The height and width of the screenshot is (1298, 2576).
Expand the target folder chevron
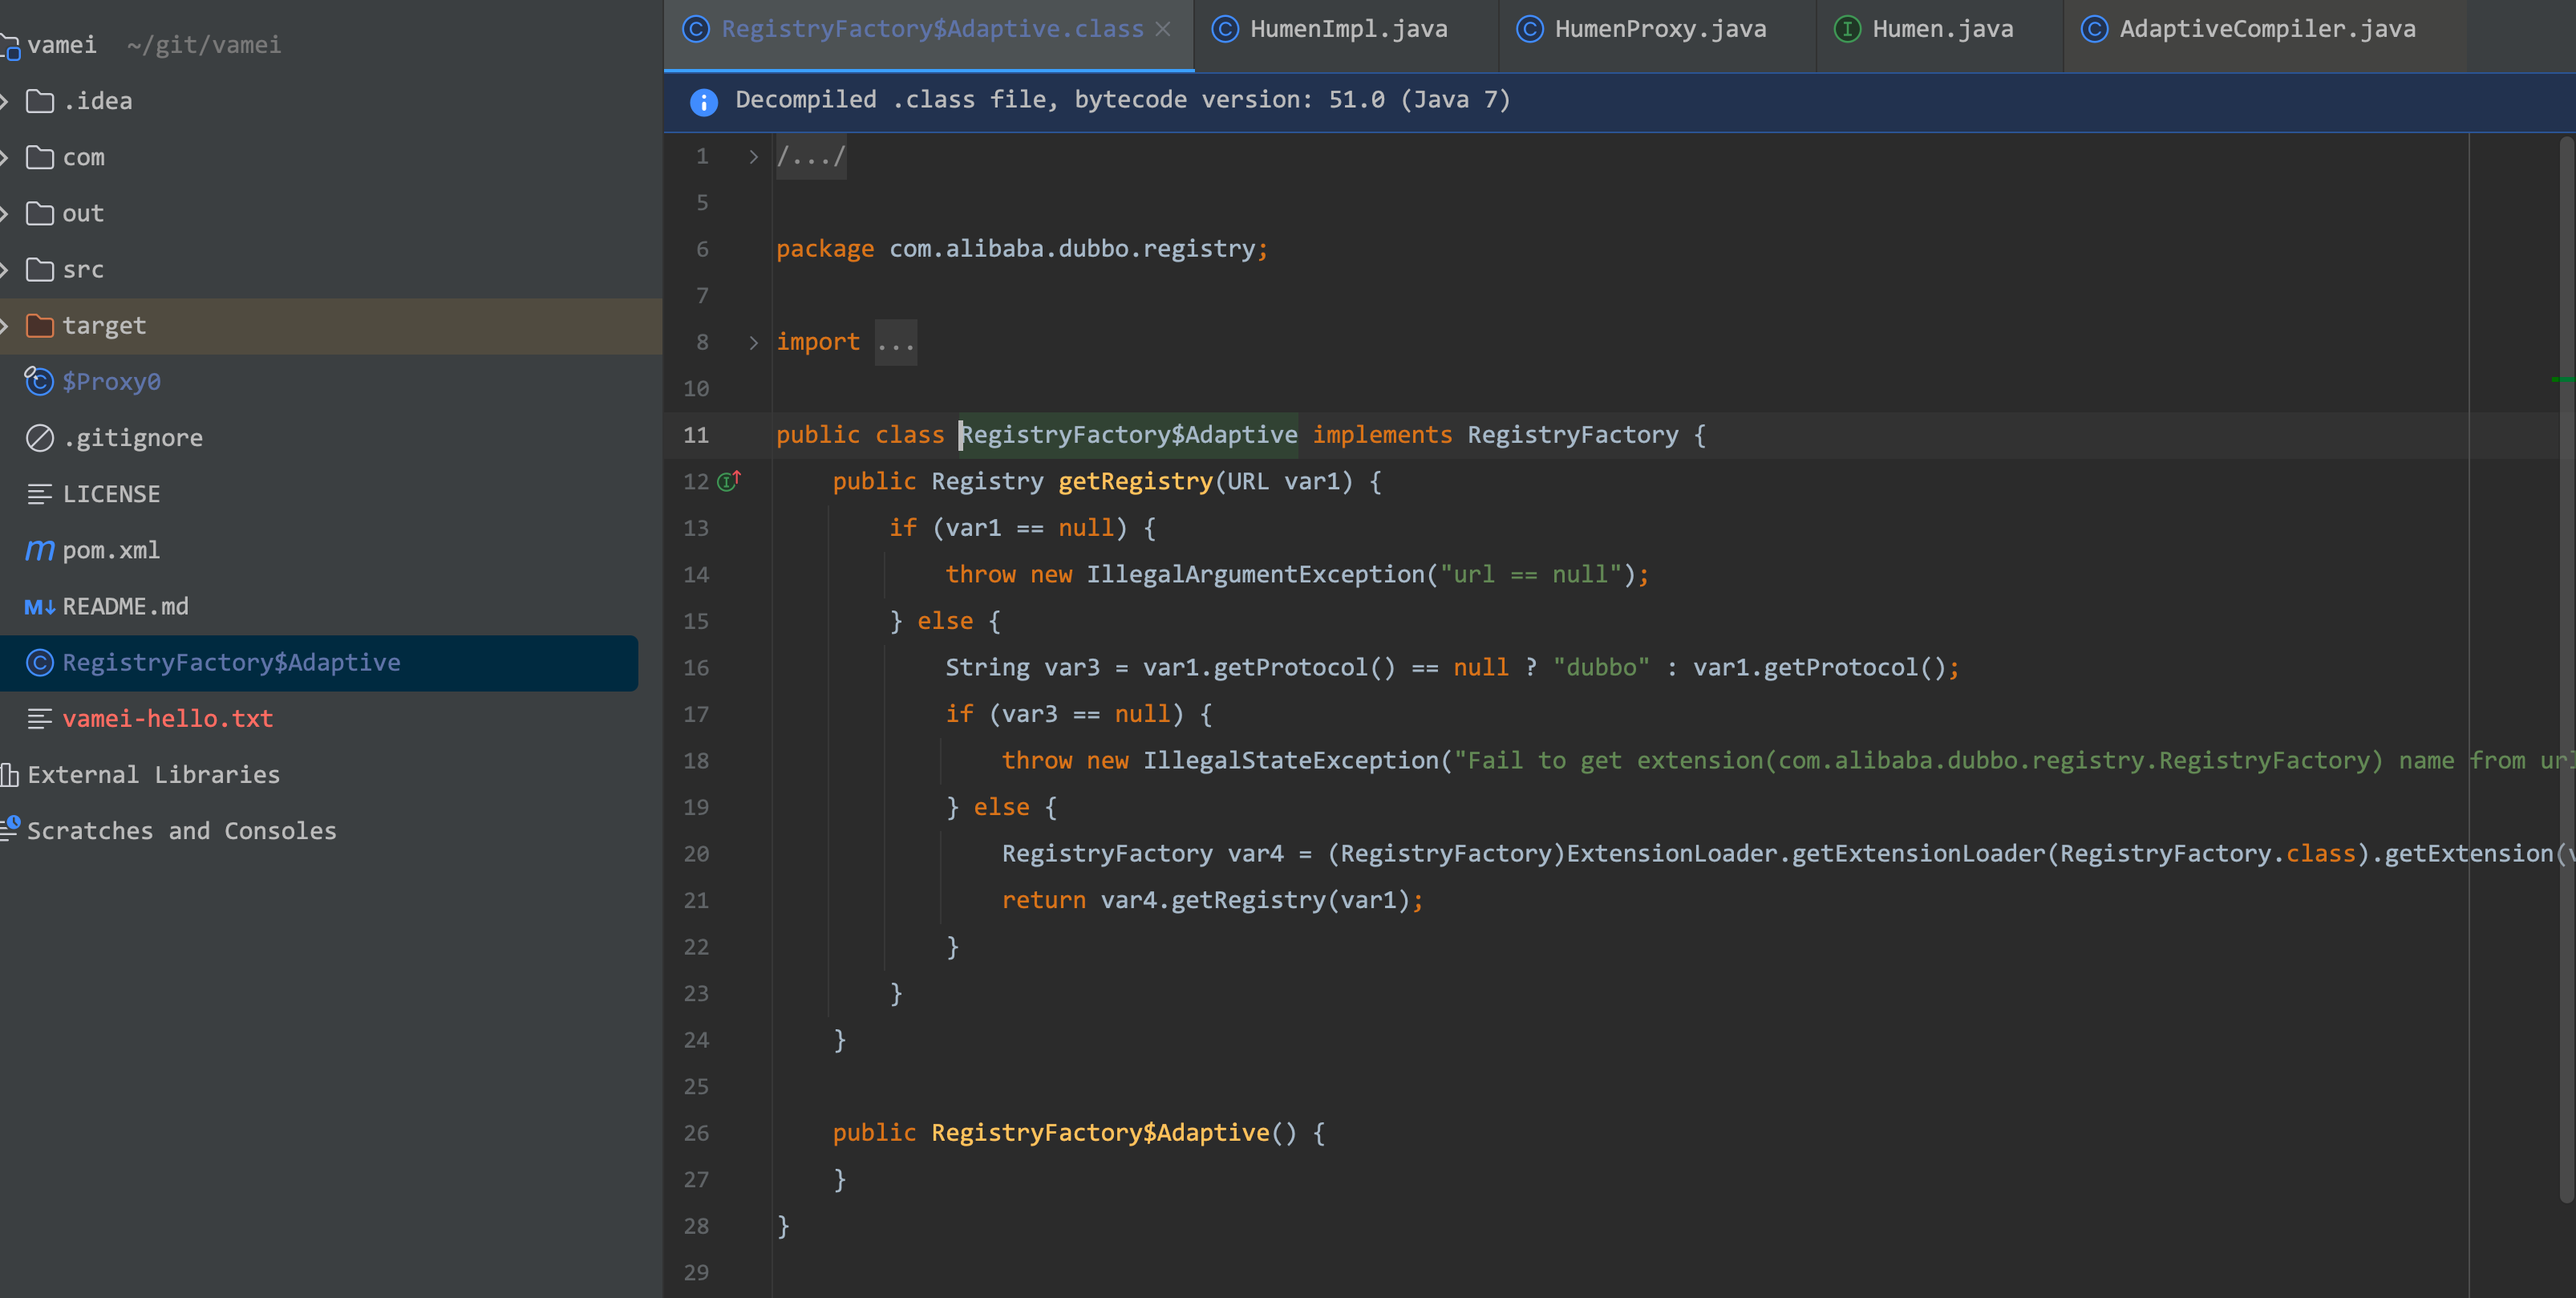tap(4, 325)
